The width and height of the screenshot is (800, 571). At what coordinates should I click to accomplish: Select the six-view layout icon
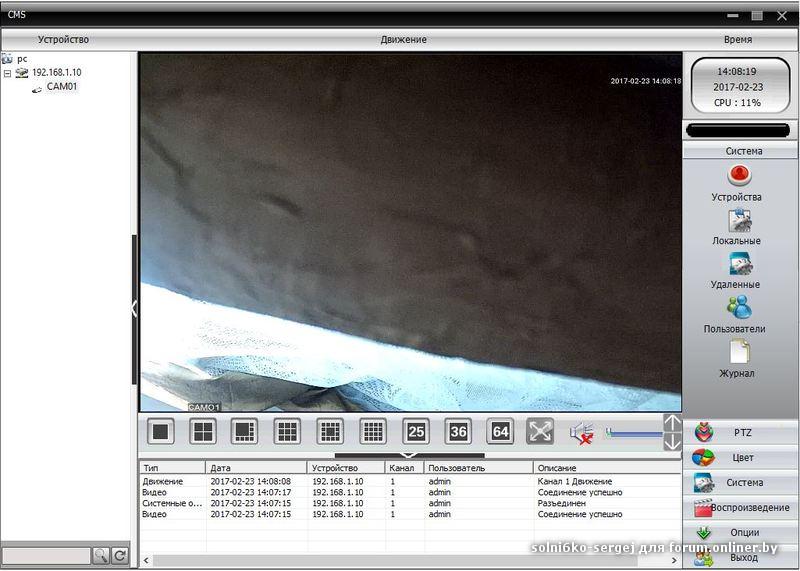click(244, 432)
